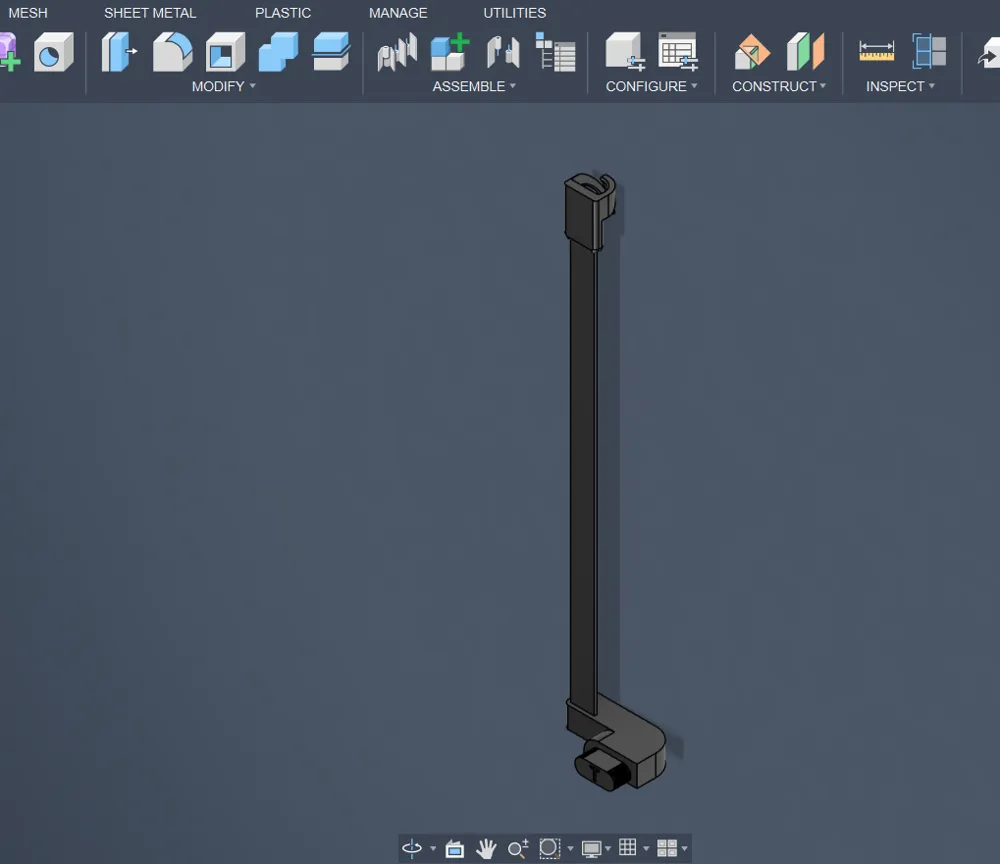1000x864 pixels.
Task: Select the PLASTIC tab
Action: click(283, 13)
